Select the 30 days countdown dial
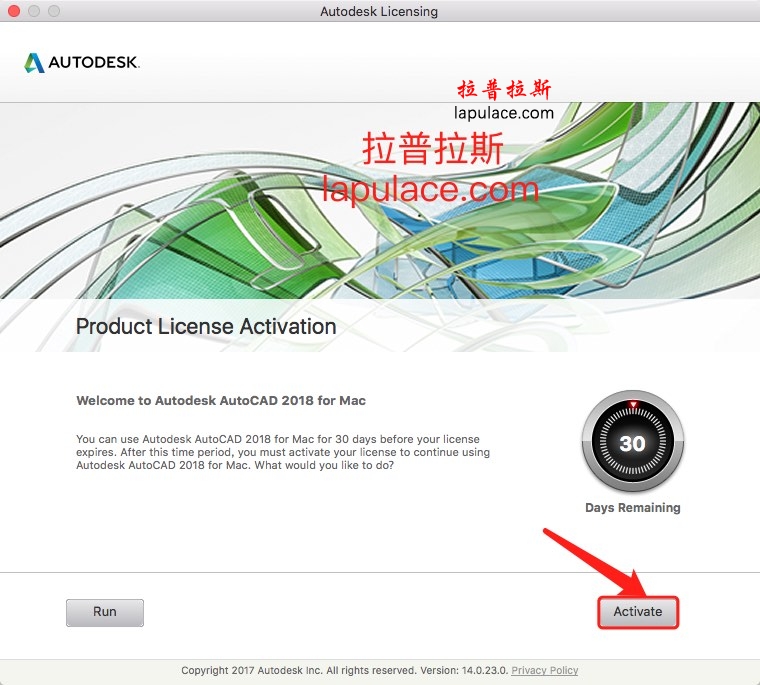The height and width of the screenshot is (685, 760). point(633,442)
